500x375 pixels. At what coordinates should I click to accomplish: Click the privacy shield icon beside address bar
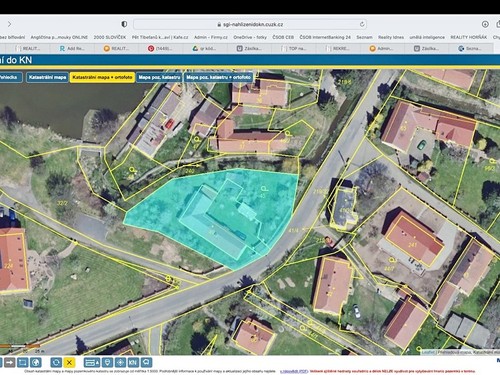point(124,24)
